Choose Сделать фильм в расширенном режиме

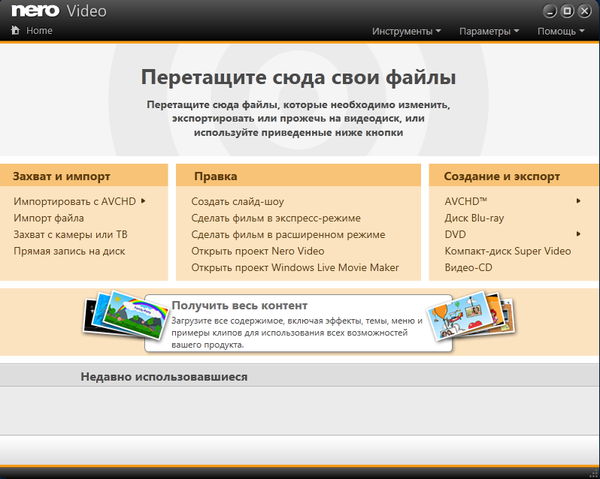point(287,234)
